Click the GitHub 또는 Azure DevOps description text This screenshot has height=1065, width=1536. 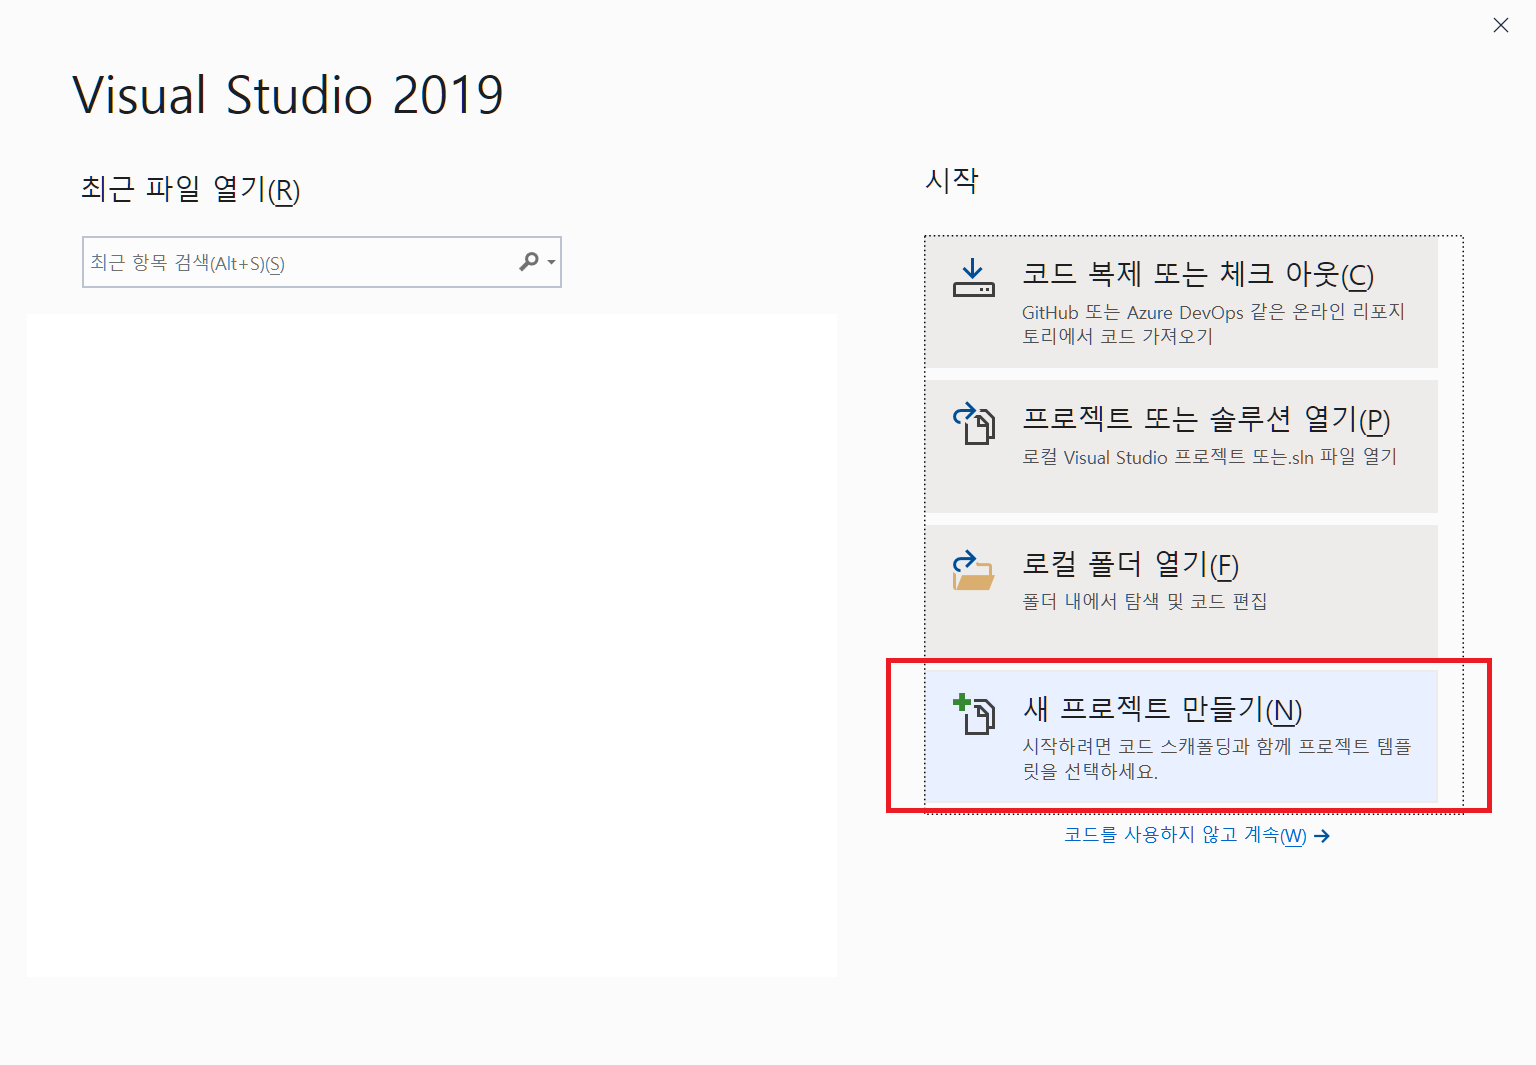point(1213,324)
